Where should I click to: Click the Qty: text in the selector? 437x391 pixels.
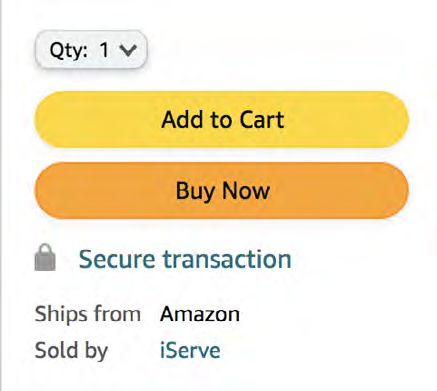[x=68, y=51]
